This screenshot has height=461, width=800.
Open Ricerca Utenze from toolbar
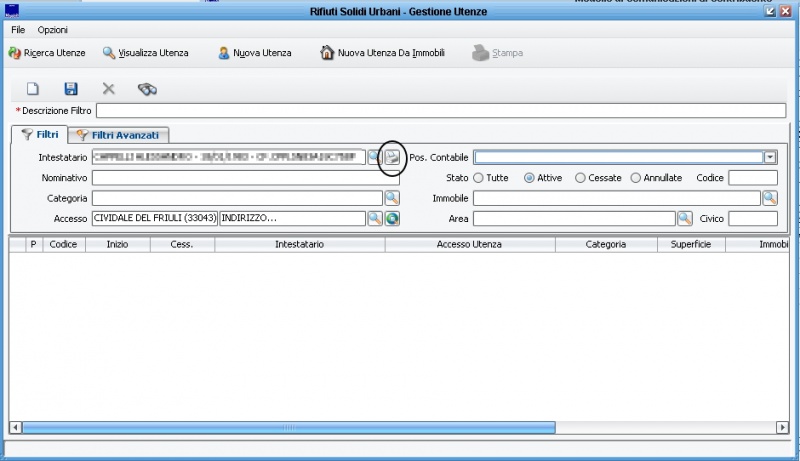pyautogui.click(x=46, y=53)
